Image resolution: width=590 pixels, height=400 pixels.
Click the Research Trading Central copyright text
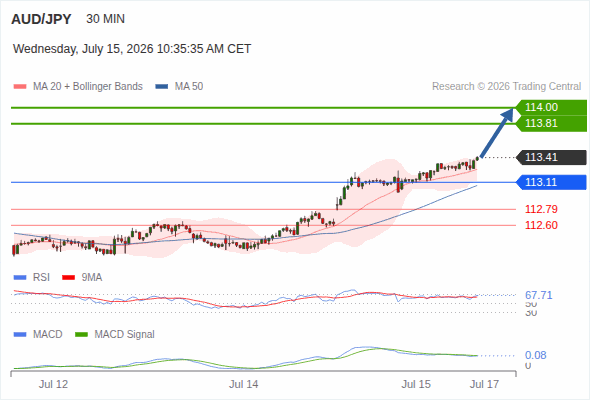point(506,87)
